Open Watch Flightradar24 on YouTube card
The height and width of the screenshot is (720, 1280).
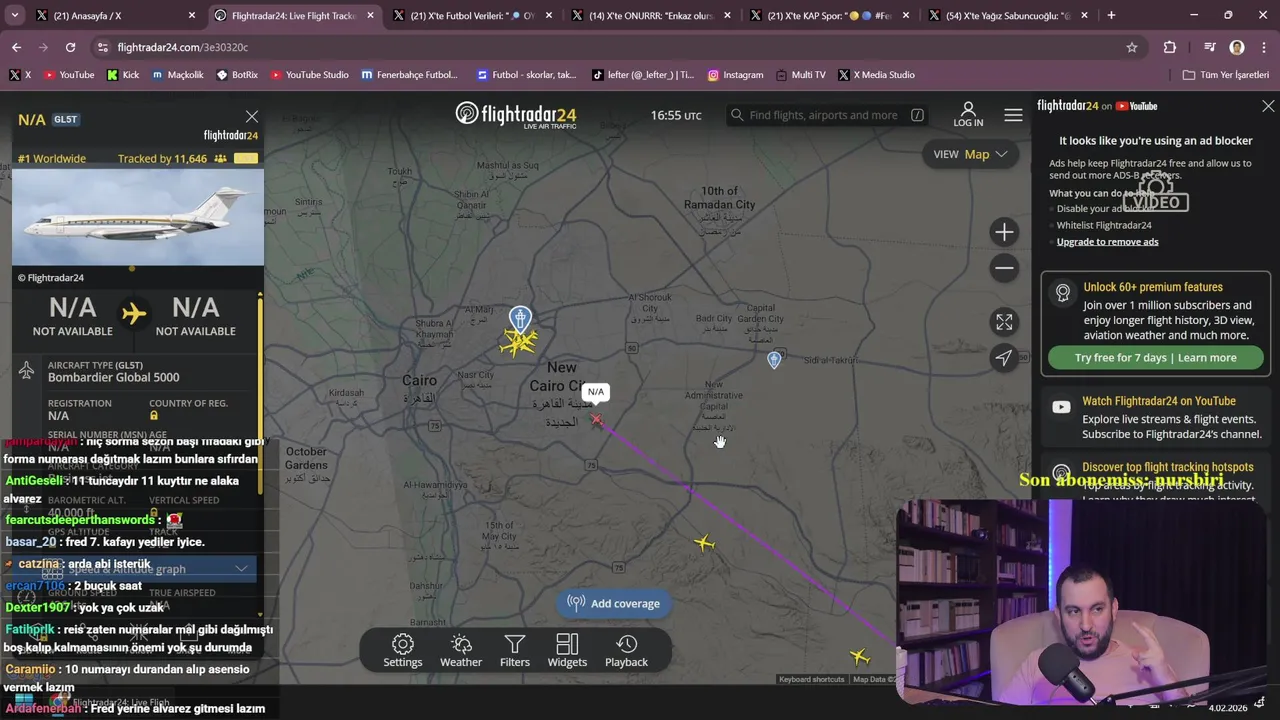coord(1155,417)
